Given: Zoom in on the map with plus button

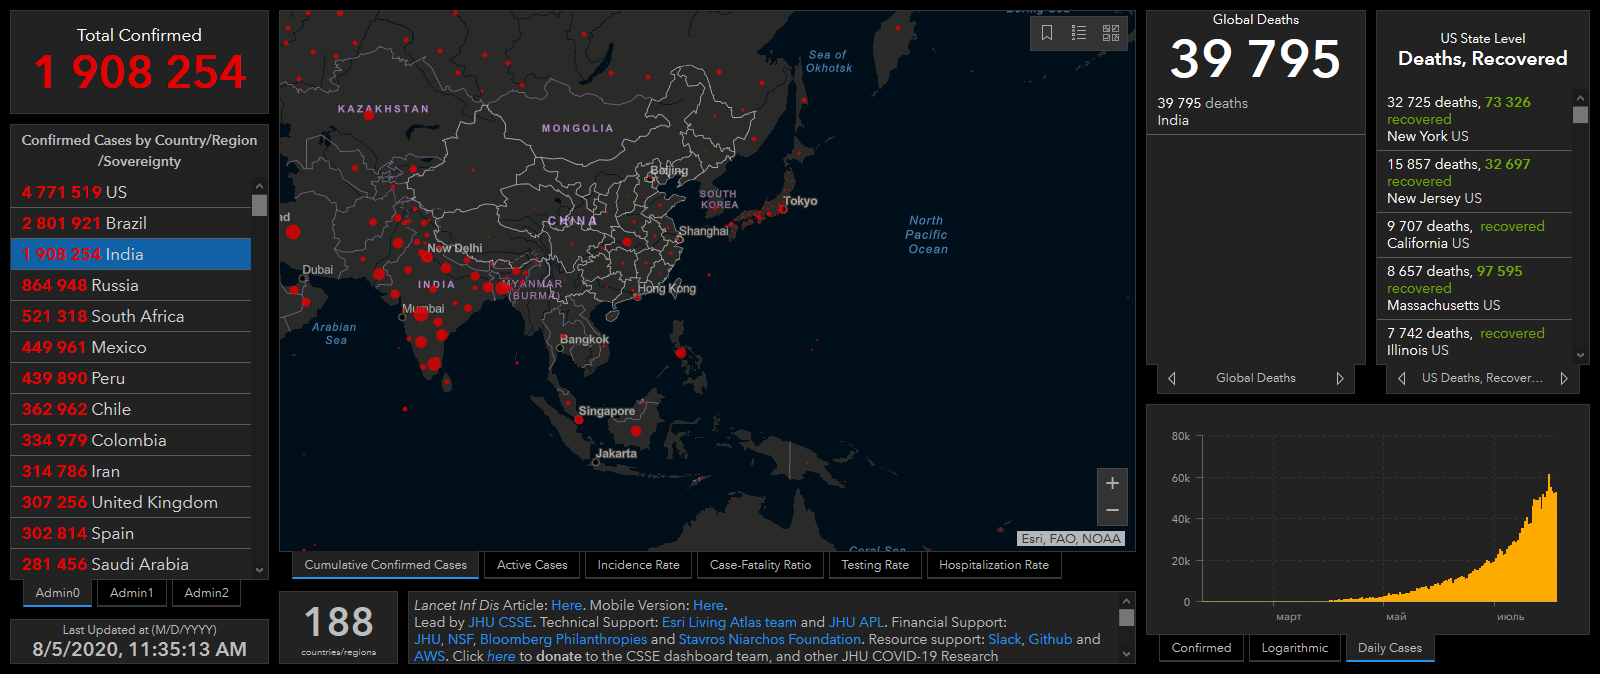Looking at the screenshot, I should (x=1112, y=483).
